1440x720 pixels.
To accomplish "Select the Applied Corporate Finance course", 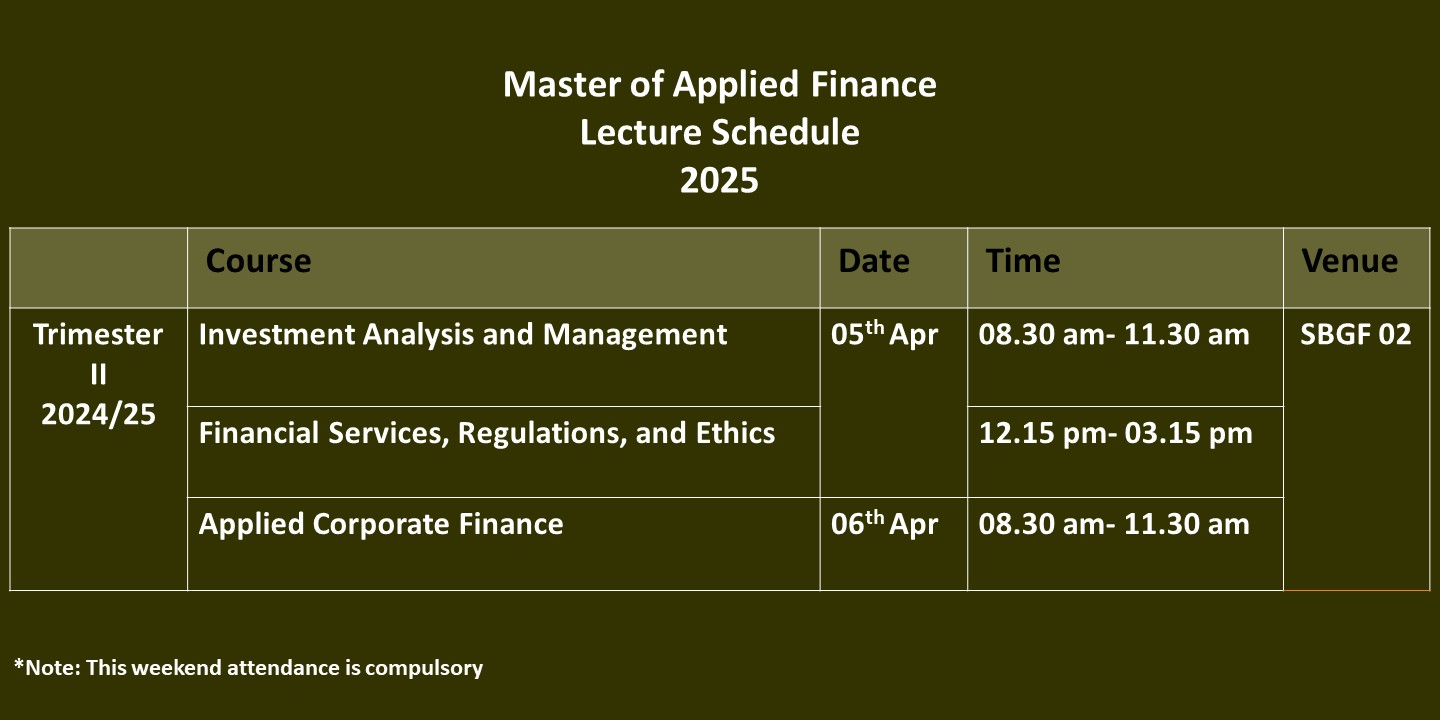I will point(381,524).
